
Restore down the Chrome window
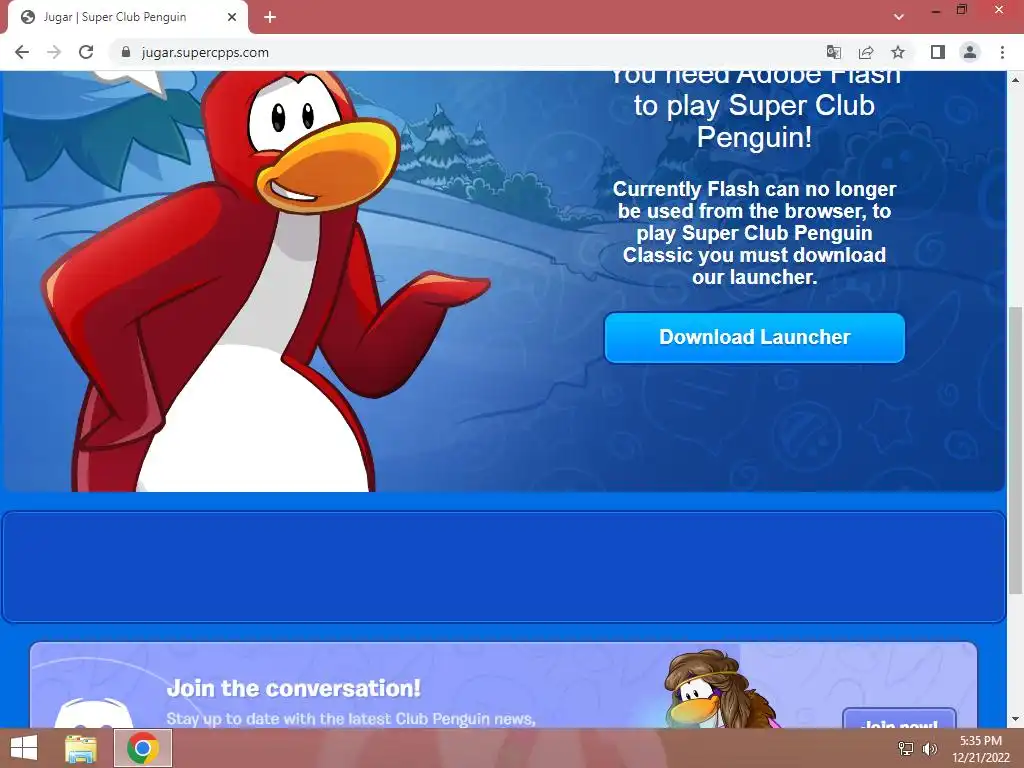click(961, 10)
